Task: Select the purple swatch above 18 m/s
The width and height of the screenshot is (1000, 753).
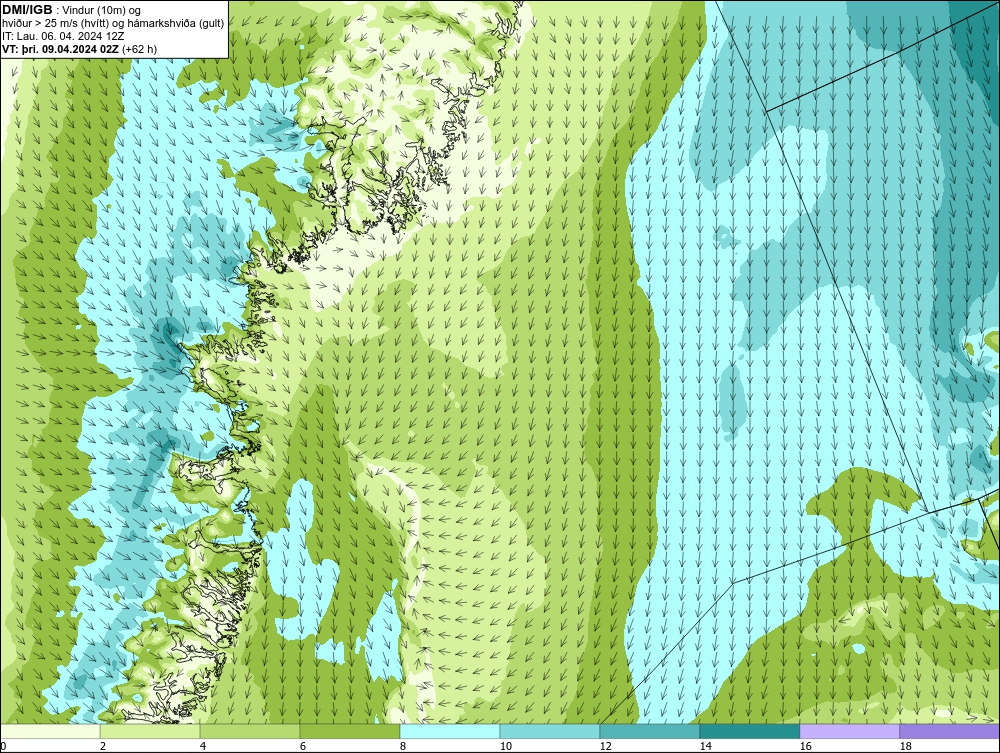Action: point(949,731)
